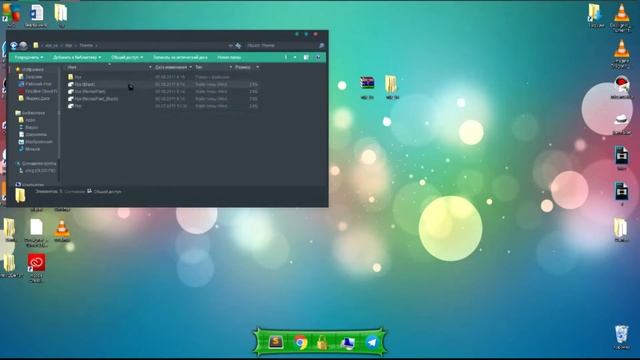Click the padlock icon in the dock
This screenshot has height=360, width=640.
pos(322,343)
